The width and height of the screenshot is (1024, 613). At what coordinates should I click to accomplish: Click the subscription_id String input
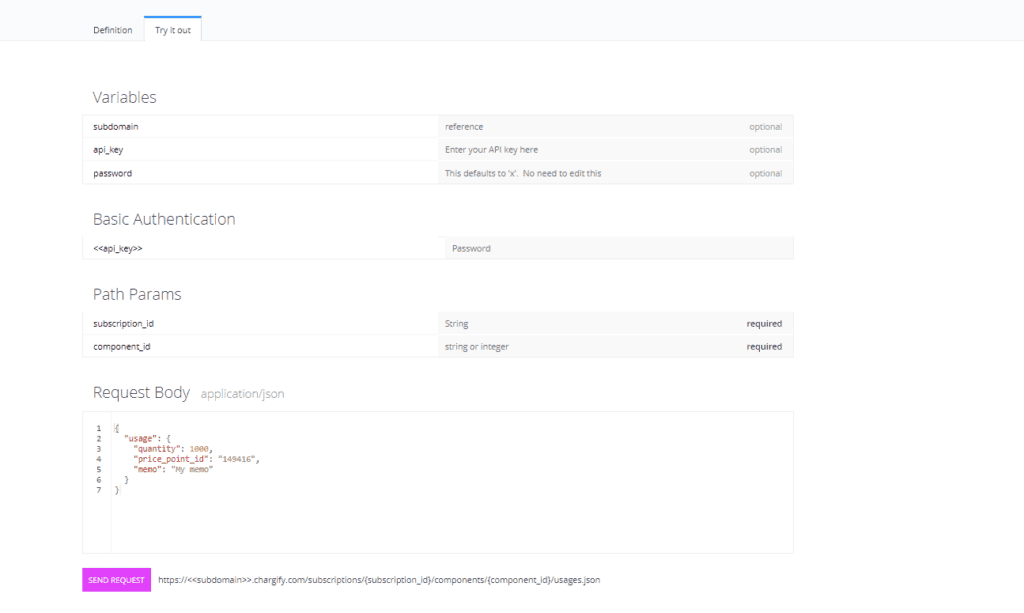(x=615, y=323)
